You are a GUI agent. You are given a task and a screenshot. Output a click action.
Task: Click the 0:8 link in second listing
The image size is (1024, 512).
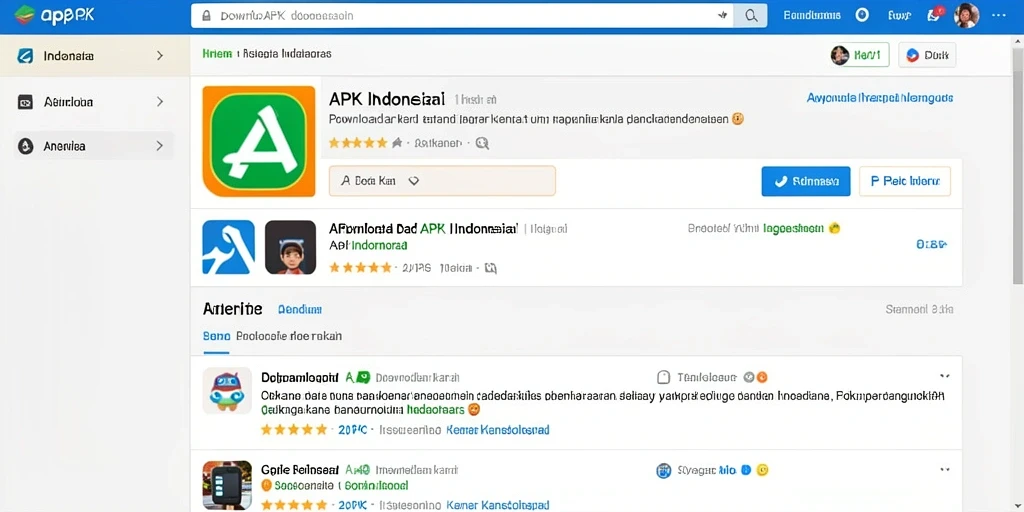tap(932, 245)
